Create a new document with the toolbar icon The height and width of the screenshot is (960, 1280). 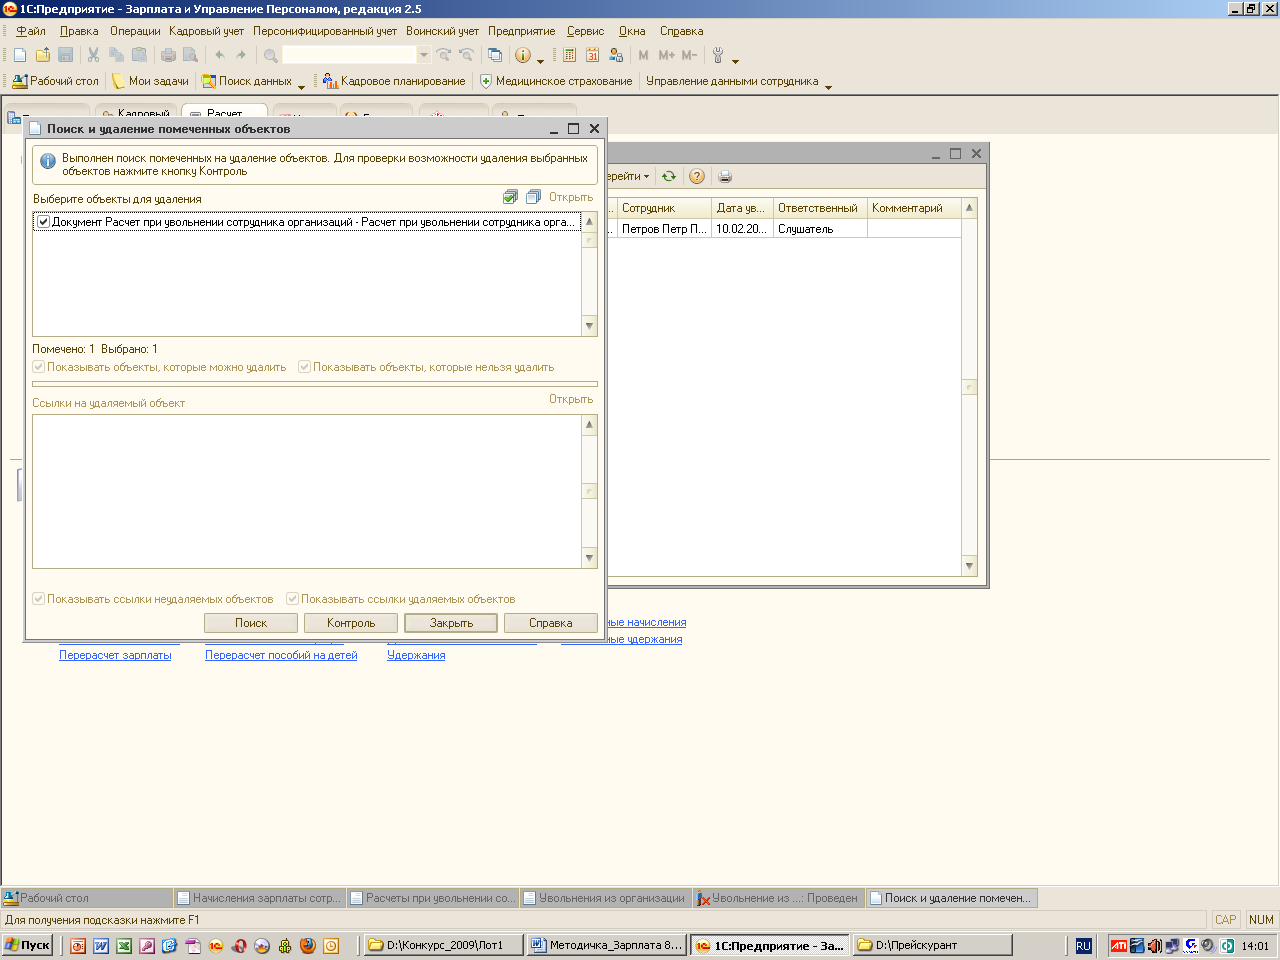(x=20, y=55)
